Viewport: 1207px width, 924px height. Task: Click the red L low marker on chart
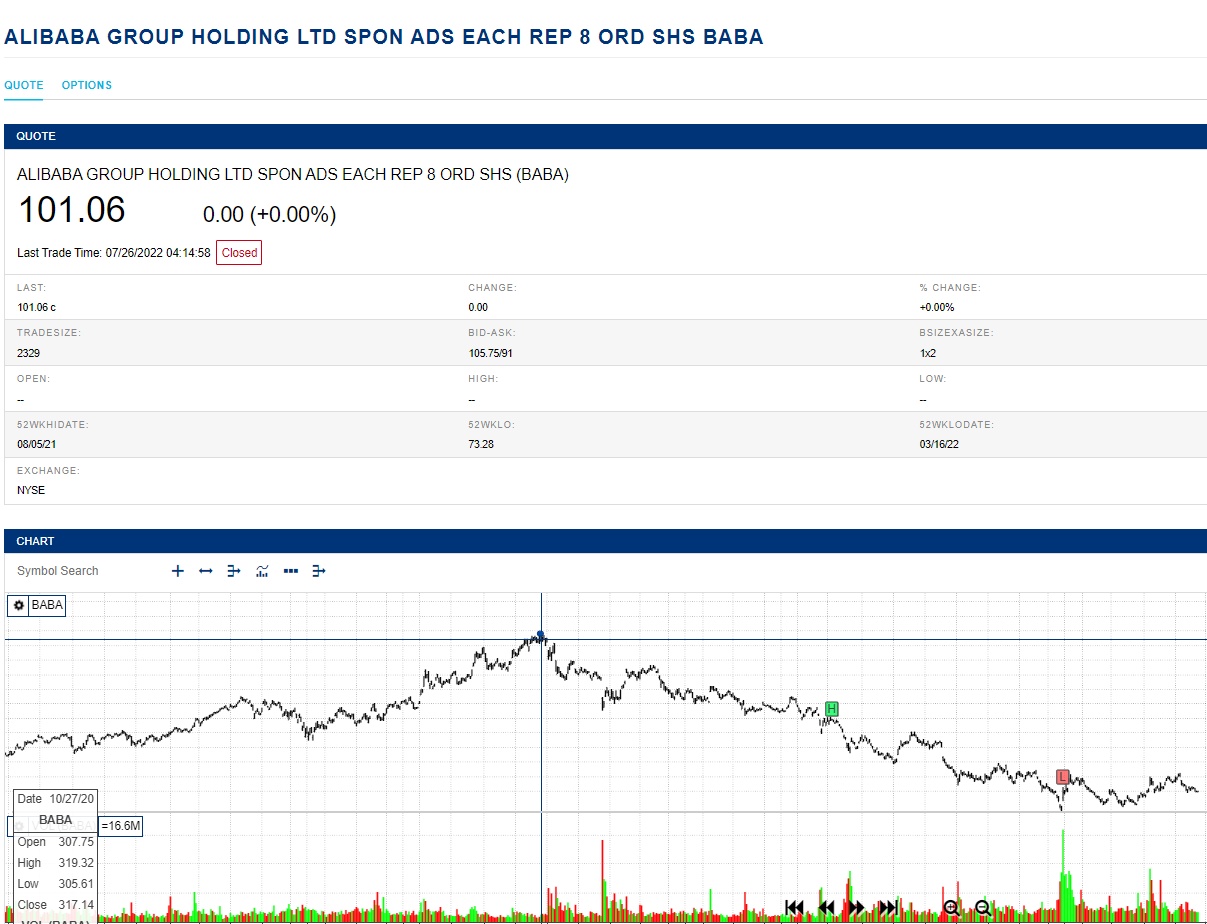tap(1063, 777)
